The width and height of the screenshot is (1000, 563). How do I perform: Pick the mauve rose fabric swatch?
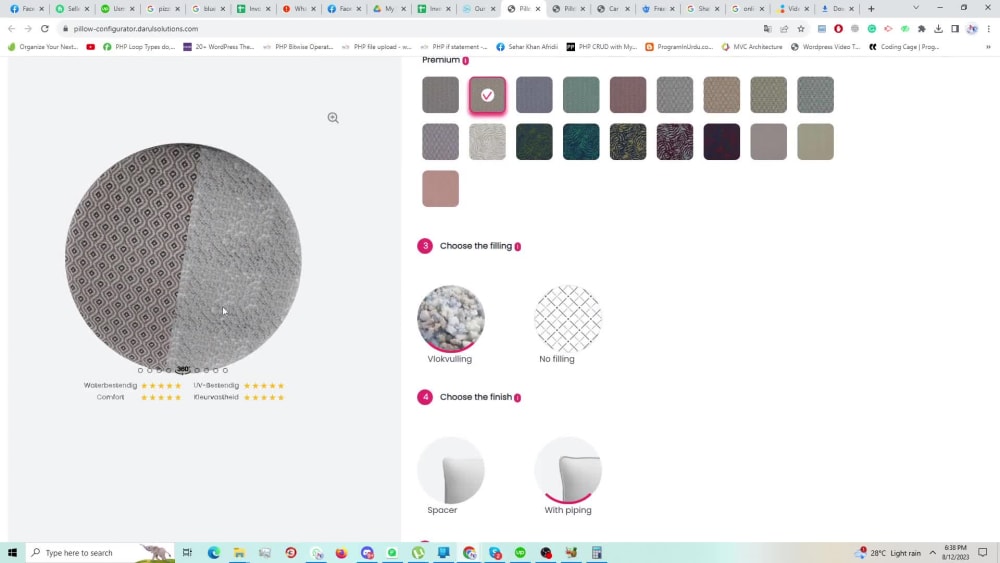coord(628,95)
